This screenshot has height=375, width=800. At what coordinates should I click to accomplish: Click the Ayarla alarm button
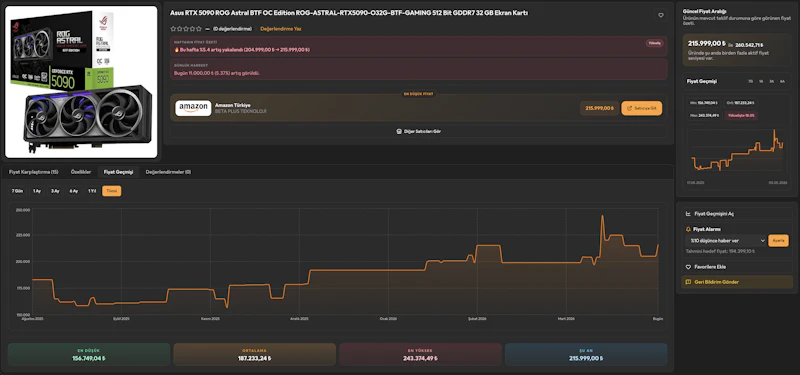pos(778,240)
